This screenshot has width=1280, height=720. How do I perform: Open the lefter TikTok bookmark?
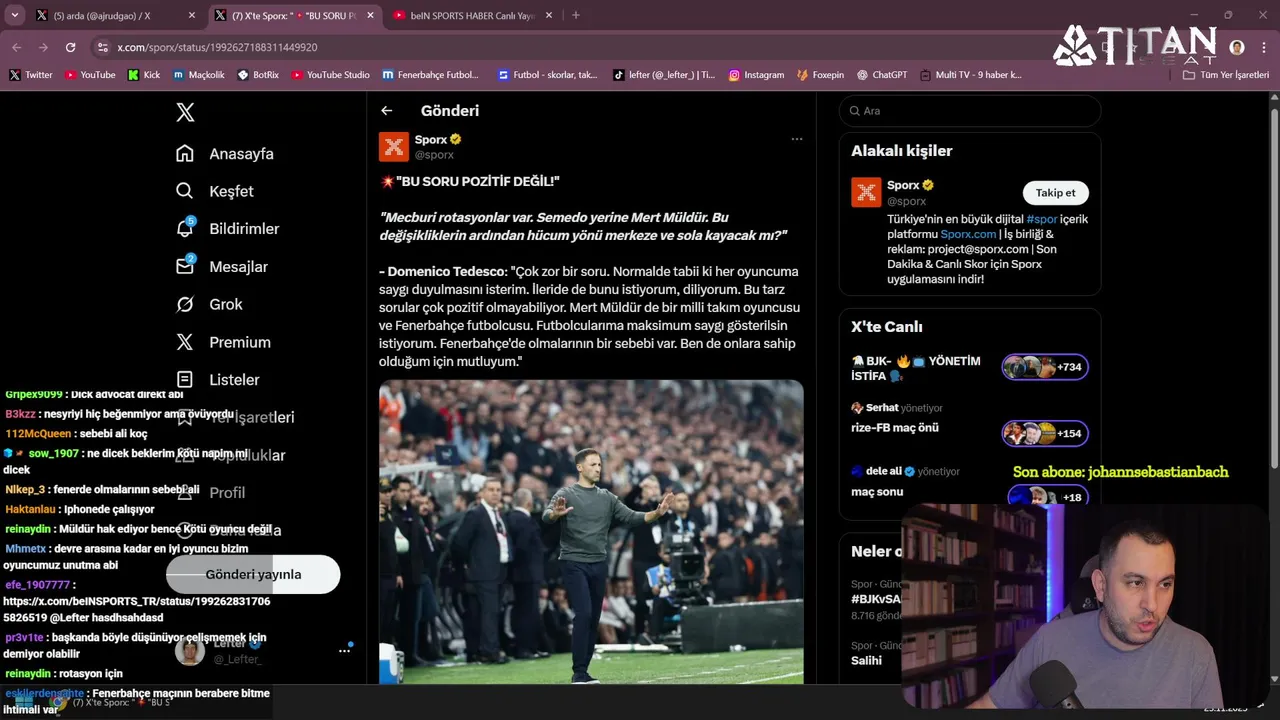(x=664, y=75)
